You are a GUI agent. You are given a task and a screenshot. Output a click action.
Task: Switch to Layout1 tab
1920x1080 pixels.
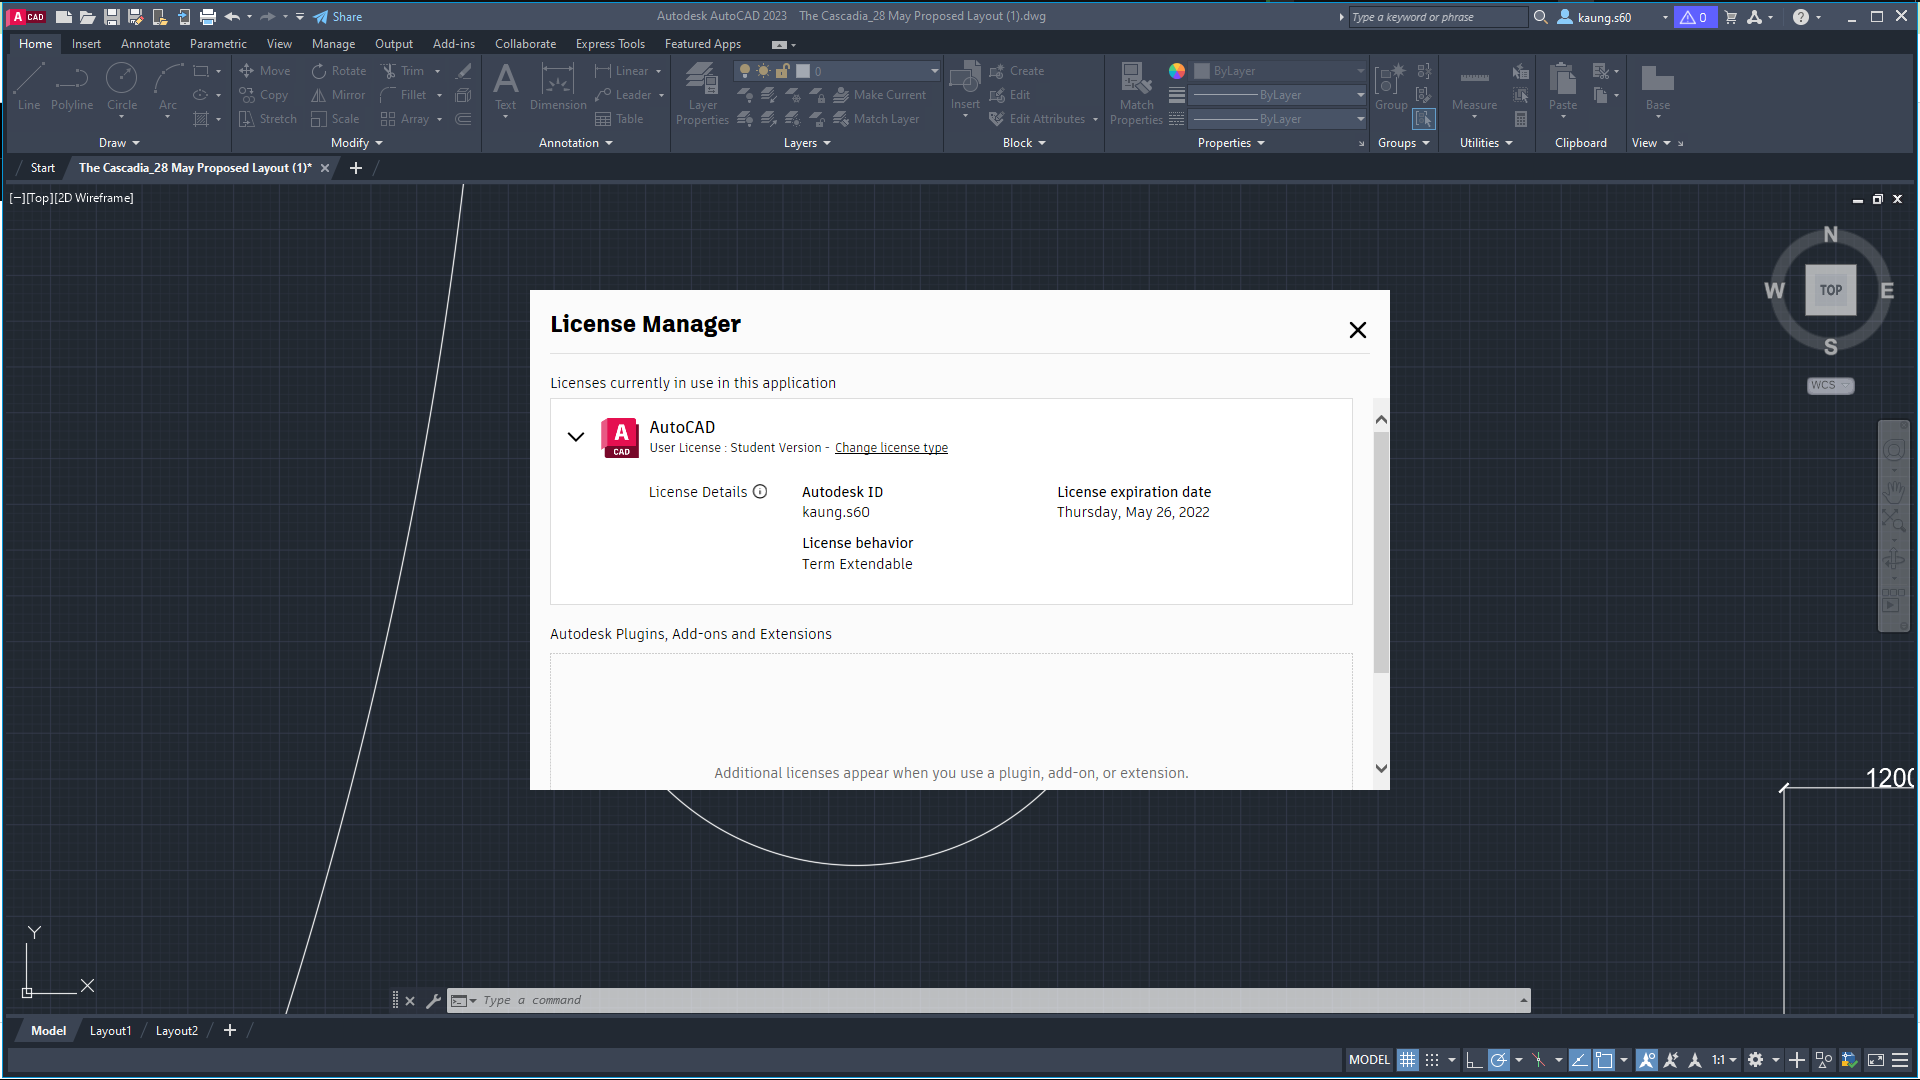(110, 1031)
